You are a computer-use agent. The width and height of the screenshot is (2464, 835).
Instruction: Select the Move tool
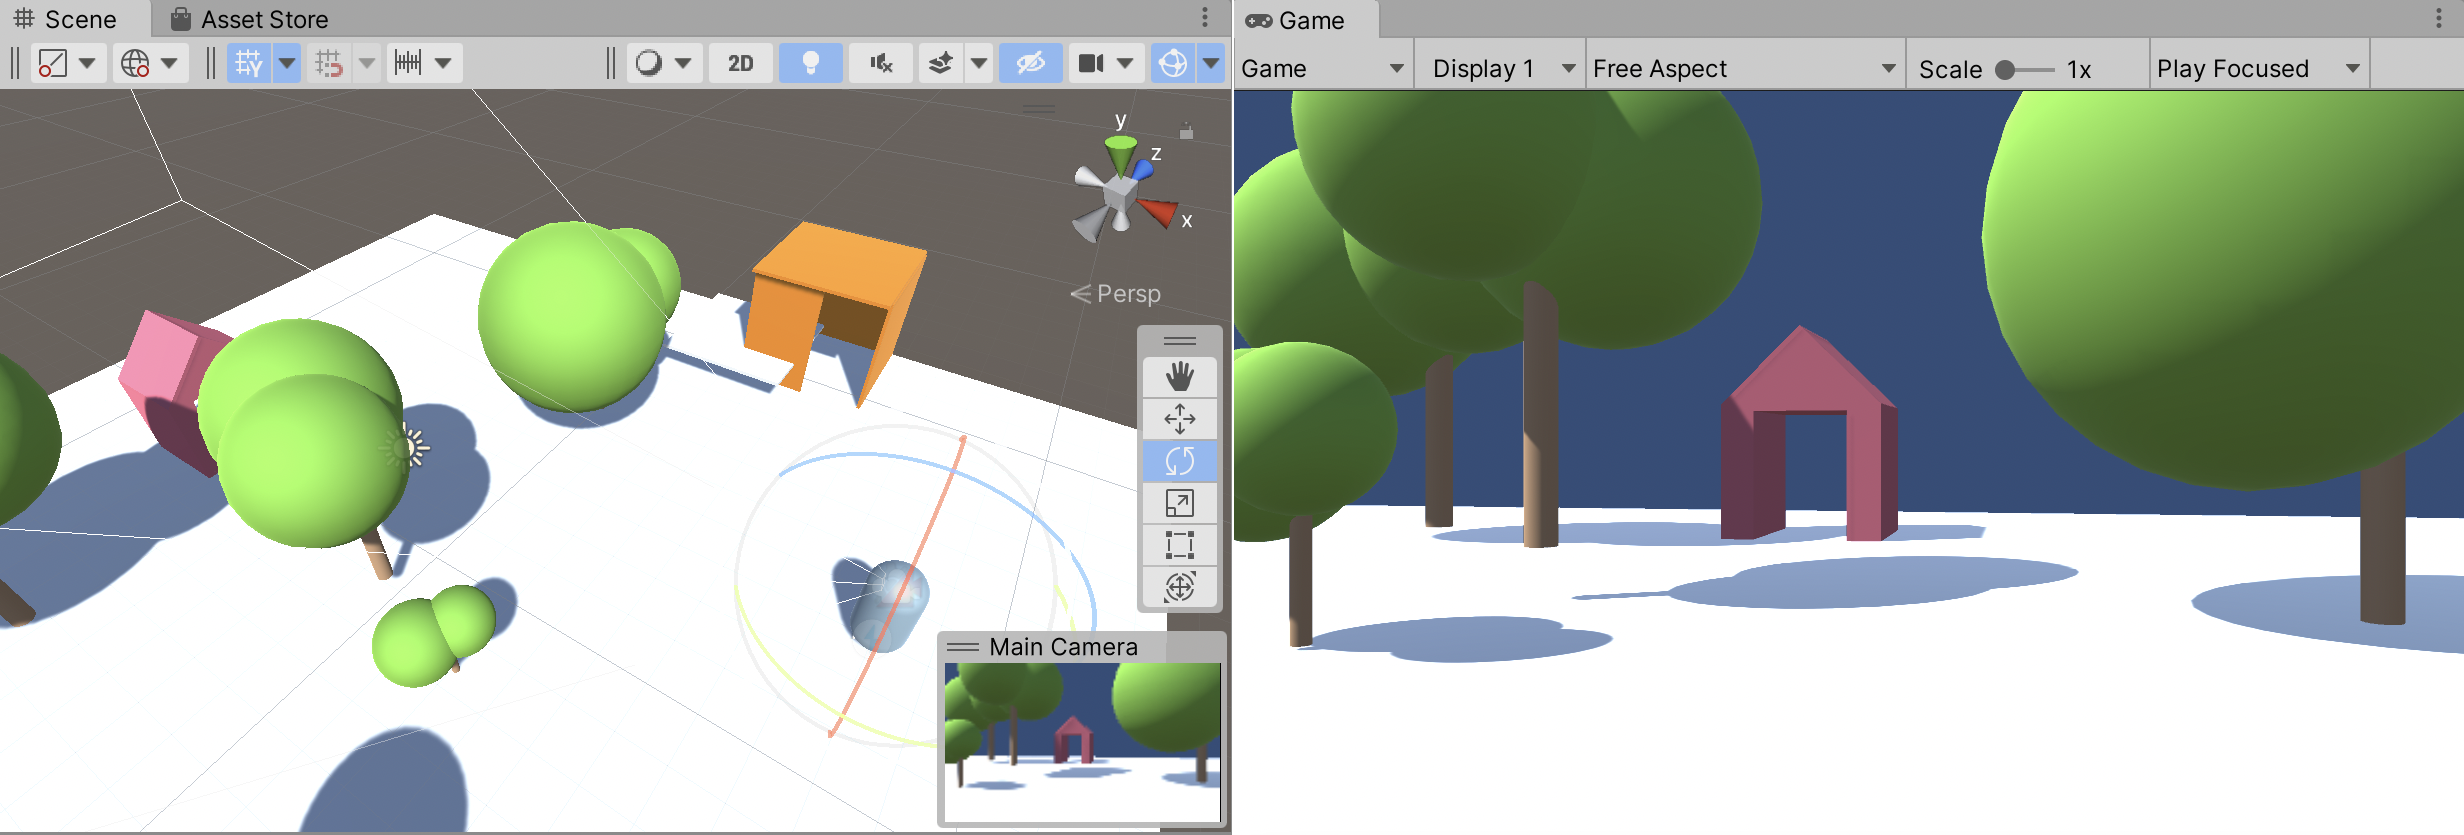click(1179, 419)
